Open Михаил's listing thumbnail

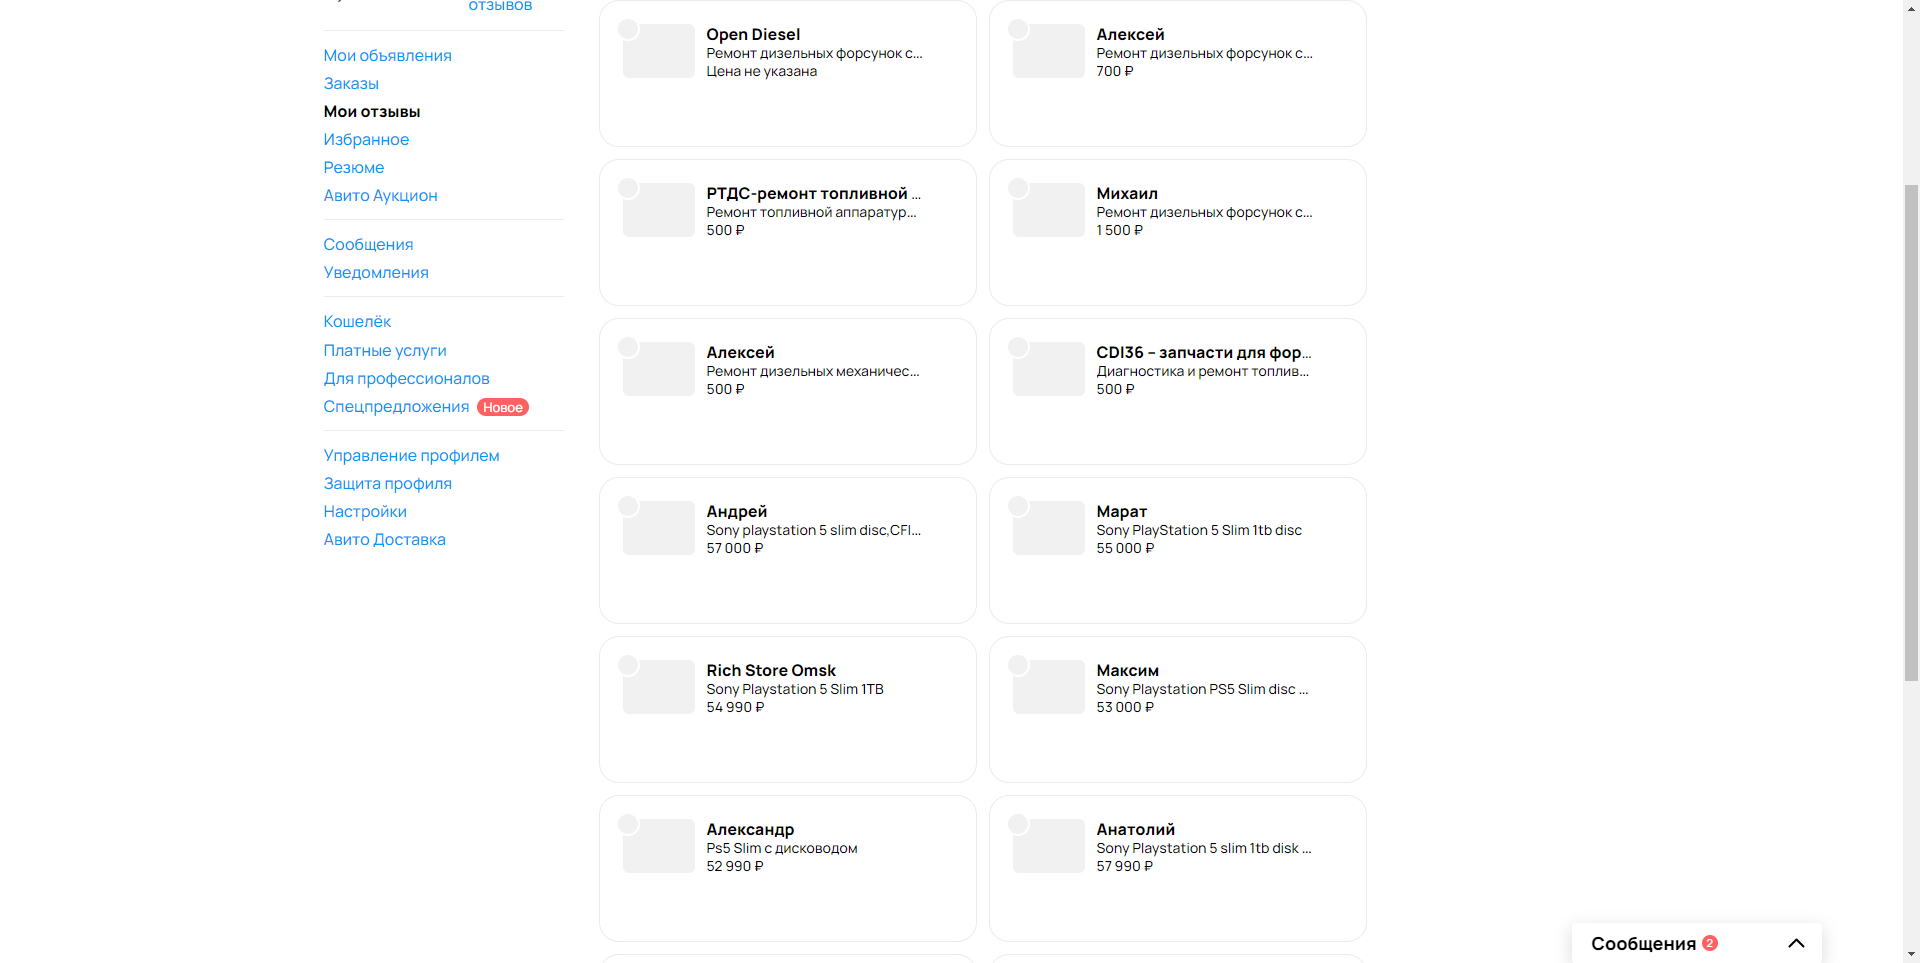pos(1048,210)
